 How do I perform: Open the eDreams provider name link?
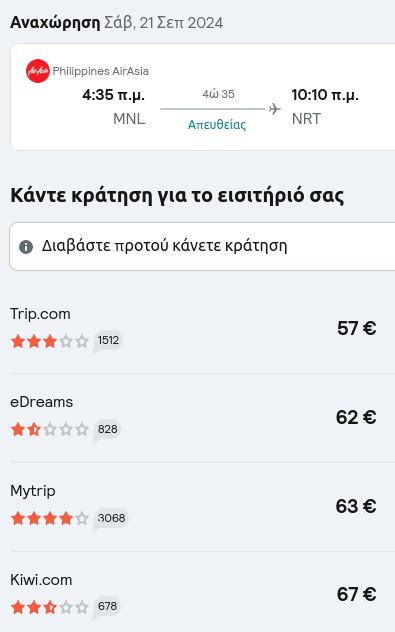pyautogui.click(x=42, y=402)
